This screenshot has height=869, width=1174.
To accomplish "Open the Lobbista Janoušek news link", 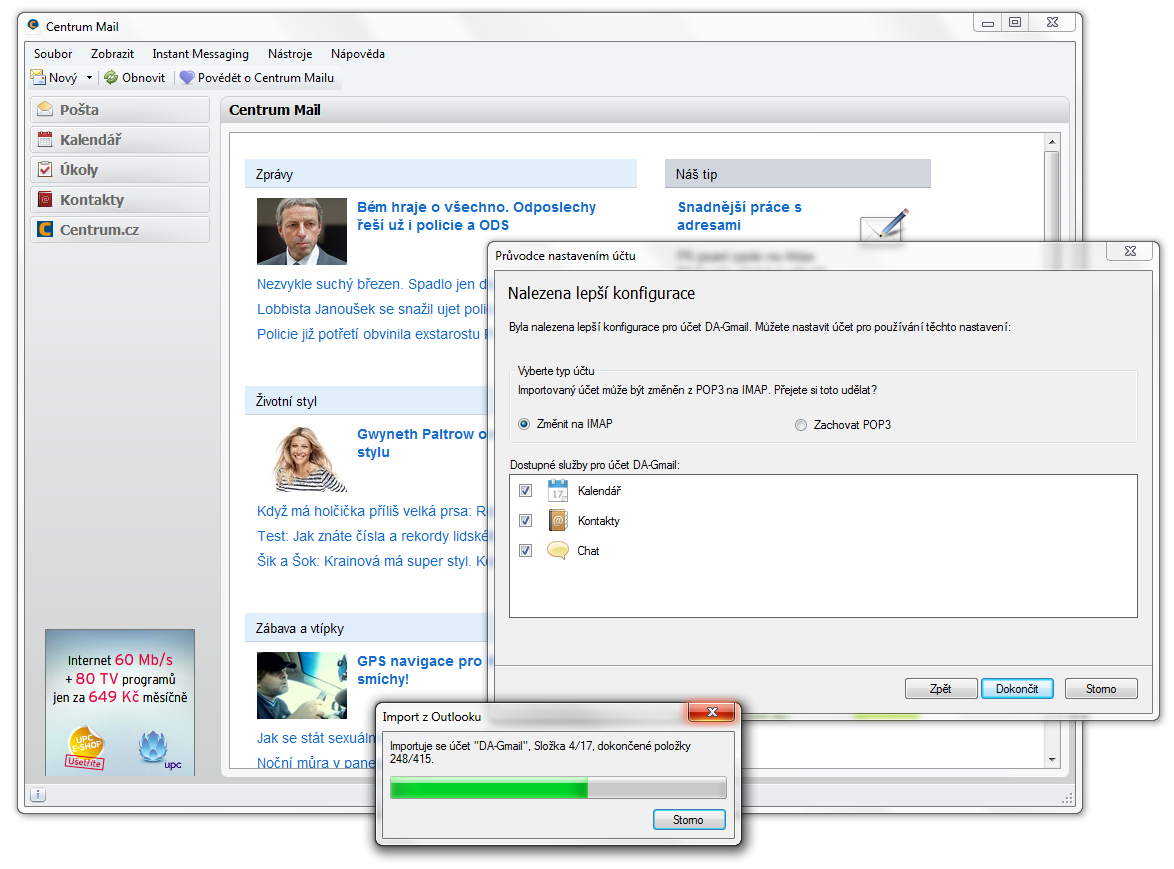I will [371, 309].
